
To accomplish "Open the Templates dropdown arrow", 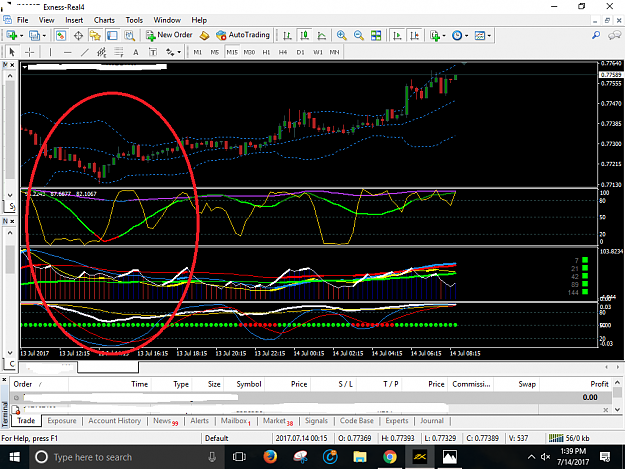I will (489, 36).
